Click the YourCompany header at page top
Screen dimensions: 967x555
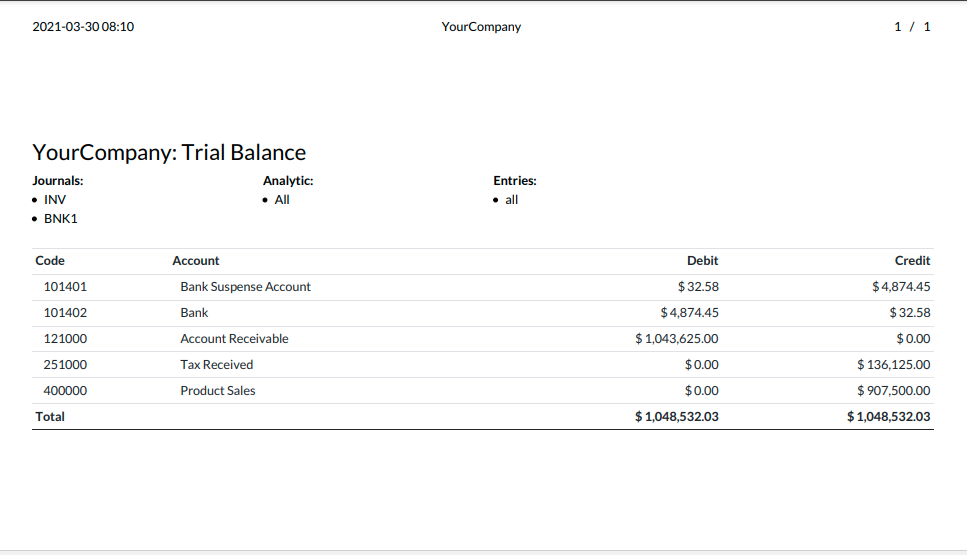click(x=481, y=27)
